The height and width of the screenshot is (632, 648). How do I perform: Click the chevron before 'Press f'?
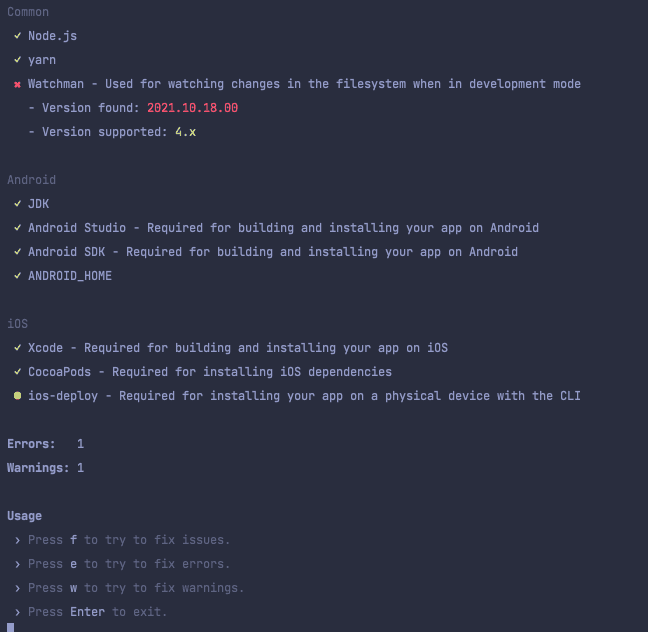tap(18, 540)
